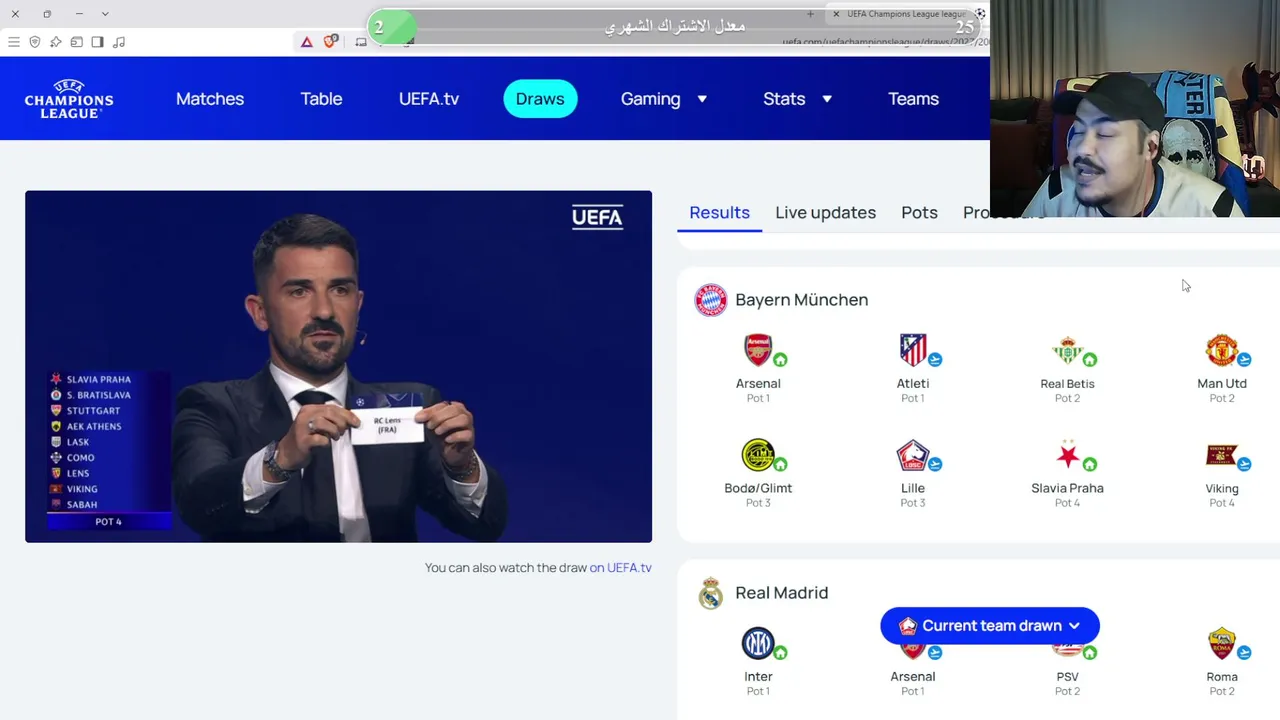Screen dimensions: 1280x720
Task: Open the browser wallet icon
Action: 76,42
